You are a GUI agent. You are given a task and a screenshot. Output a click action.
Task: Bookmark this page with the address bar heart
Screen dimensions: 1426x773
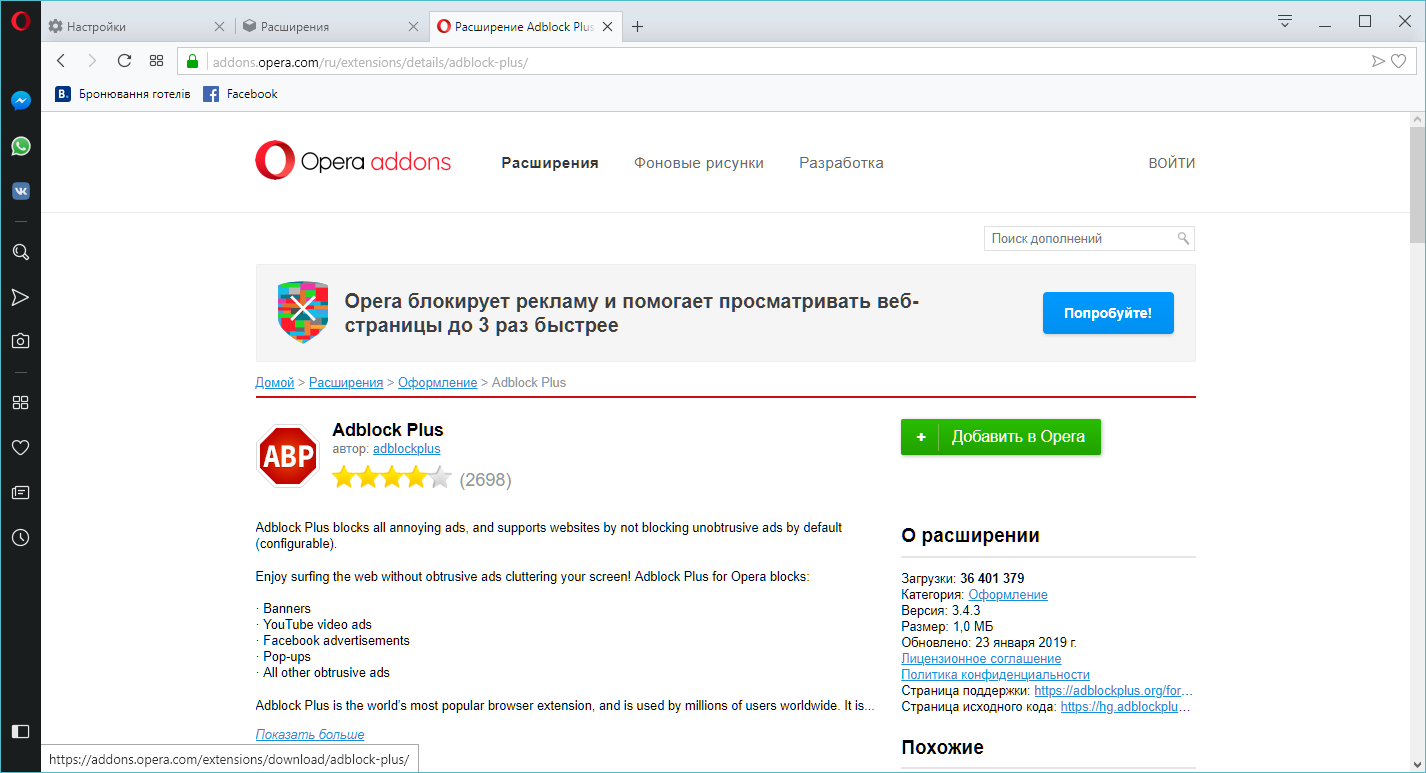coord(1398,61)
